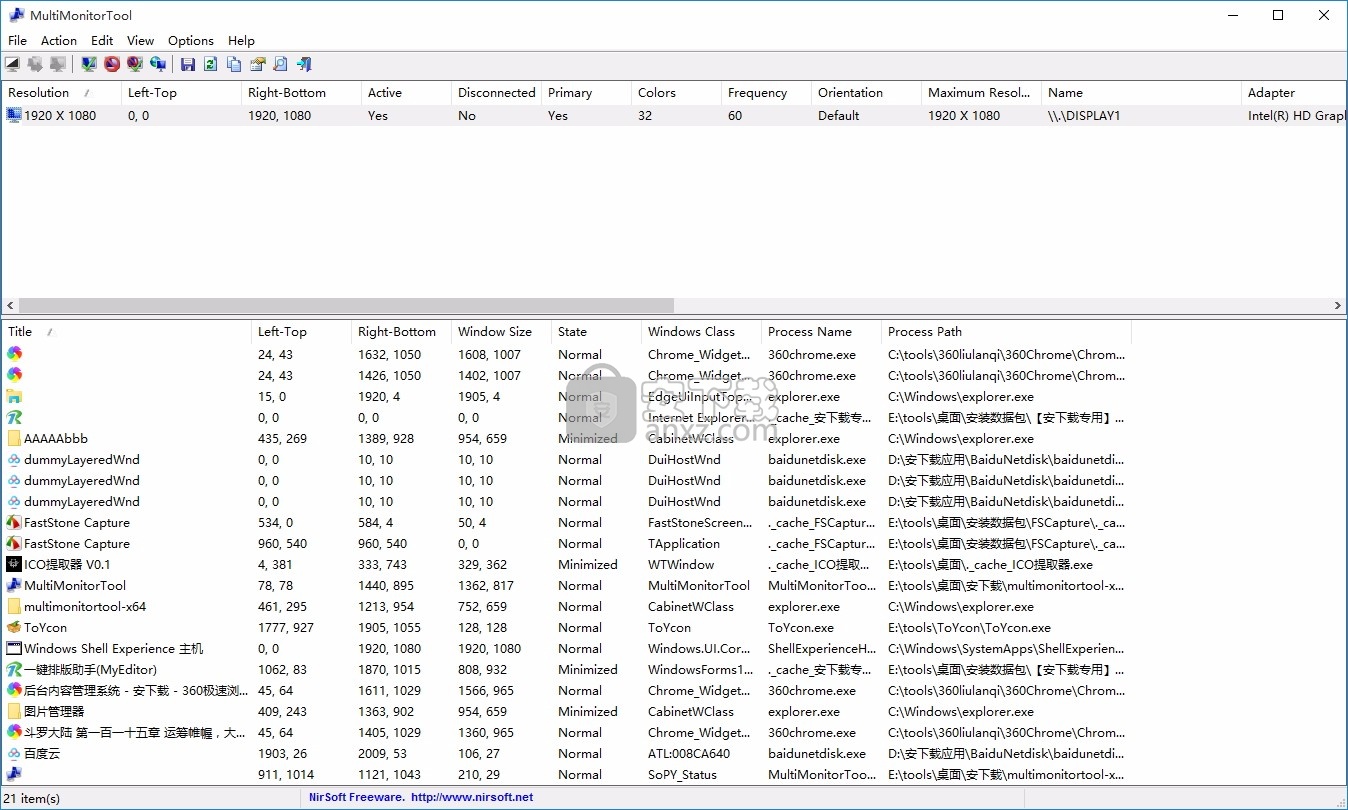The image size is (1348, 810).
Task: Click the Orientation column header
Action: click(x=866, y=92)
